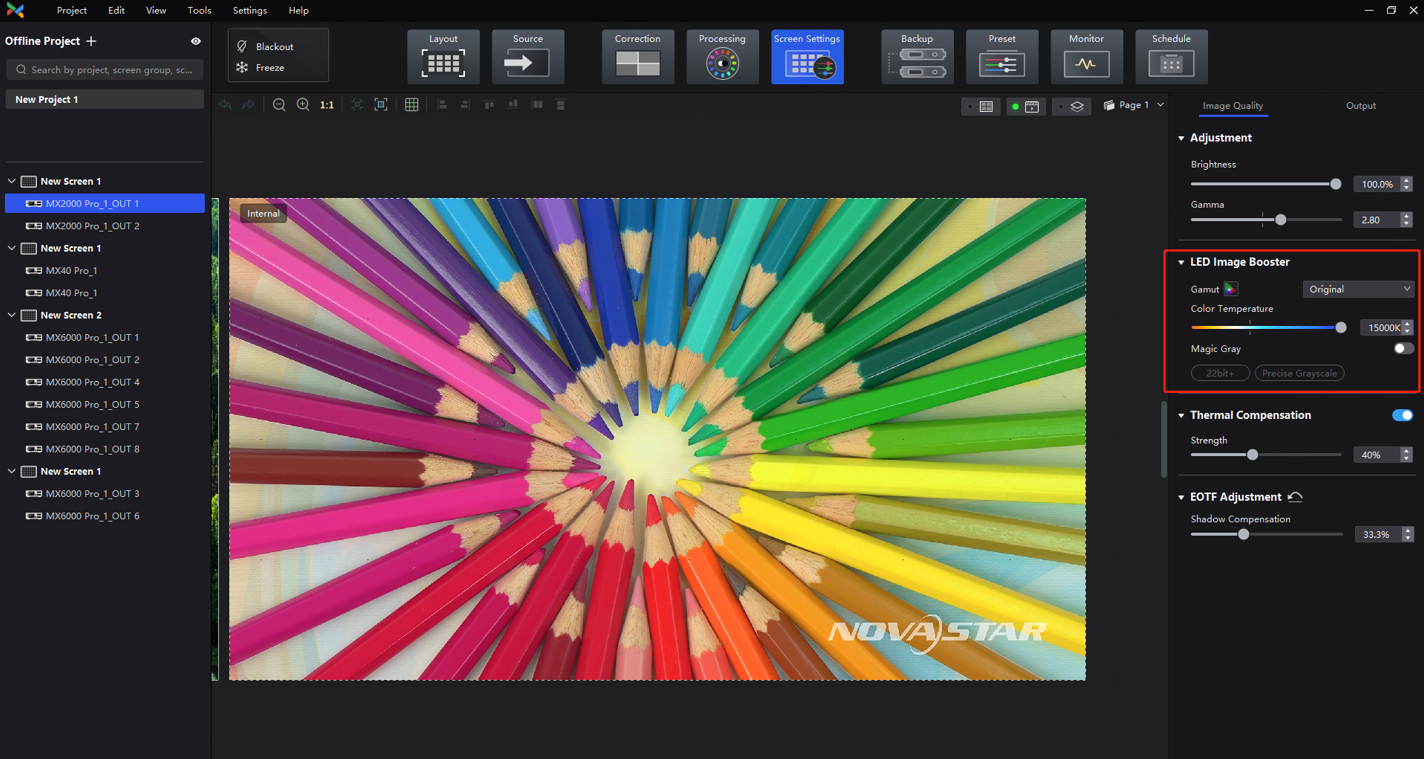Click the Gamma value stepper arrows

1407,219
